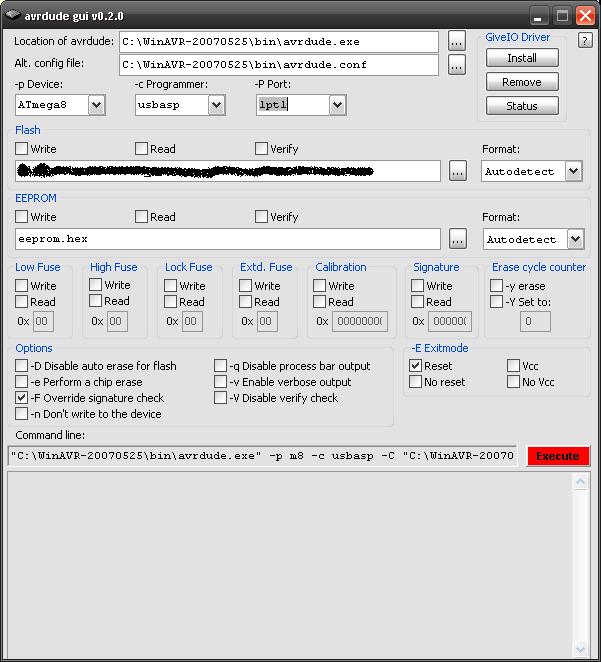Check Exitmode No Vcc option
This screenshot has width=601, height=662.
[513, 382]
